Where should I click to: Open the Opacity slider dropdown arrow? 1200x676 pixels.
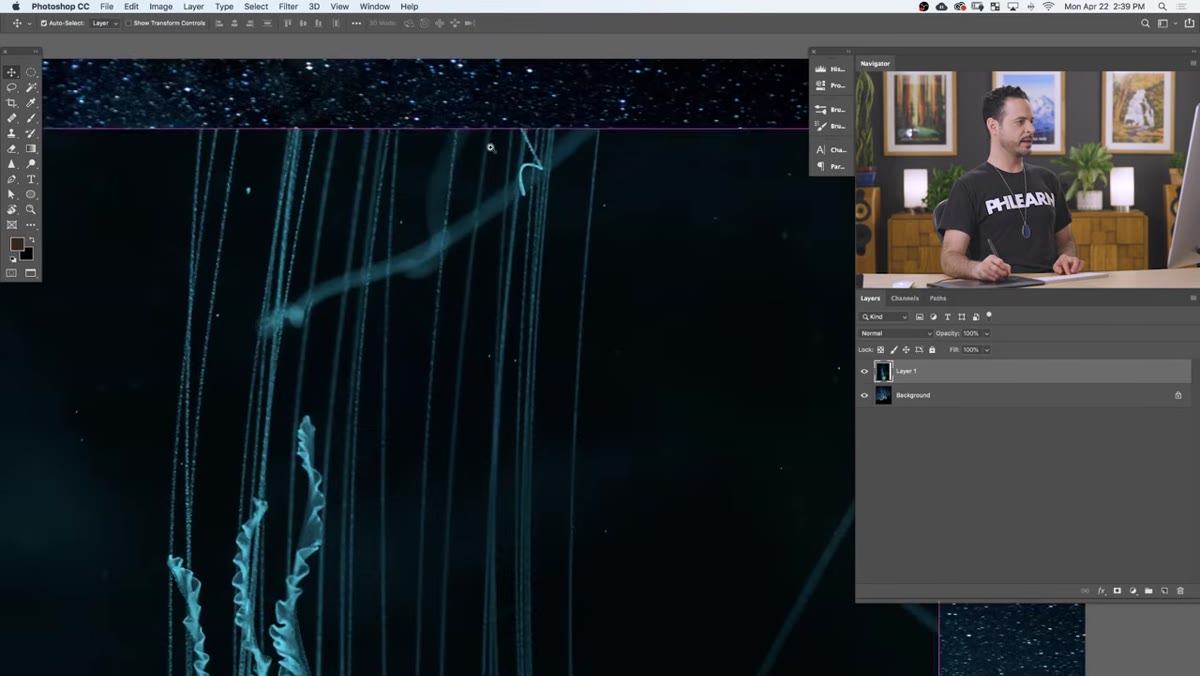(x=987, y=333)
